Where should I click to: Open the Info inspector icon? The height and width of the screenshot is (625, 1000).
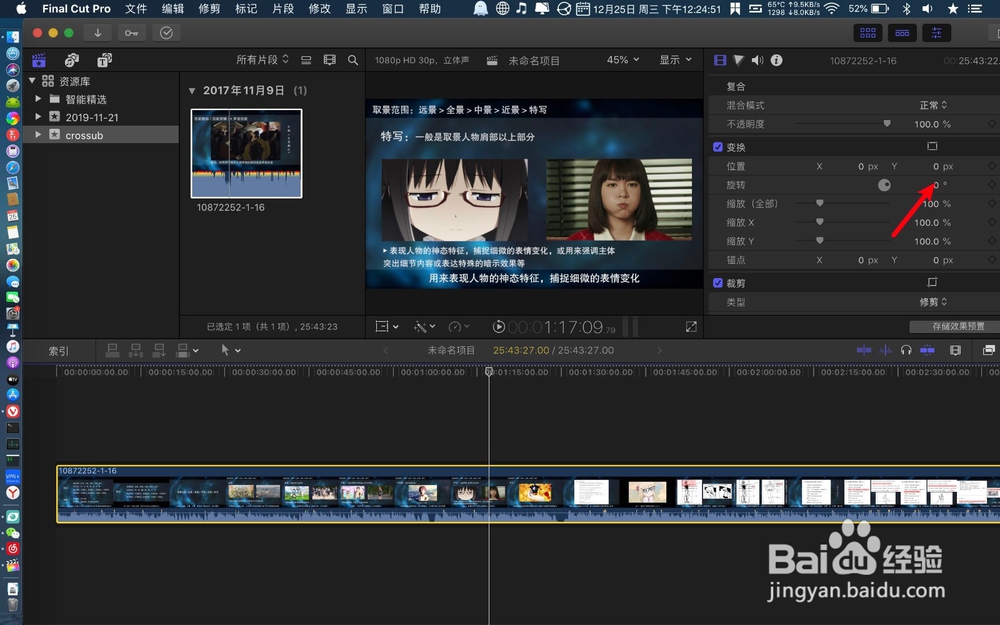pos(776,60)
